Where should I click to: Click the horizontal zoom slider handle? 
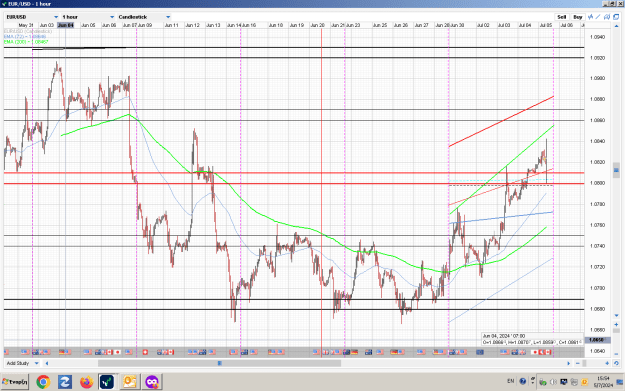584,363
